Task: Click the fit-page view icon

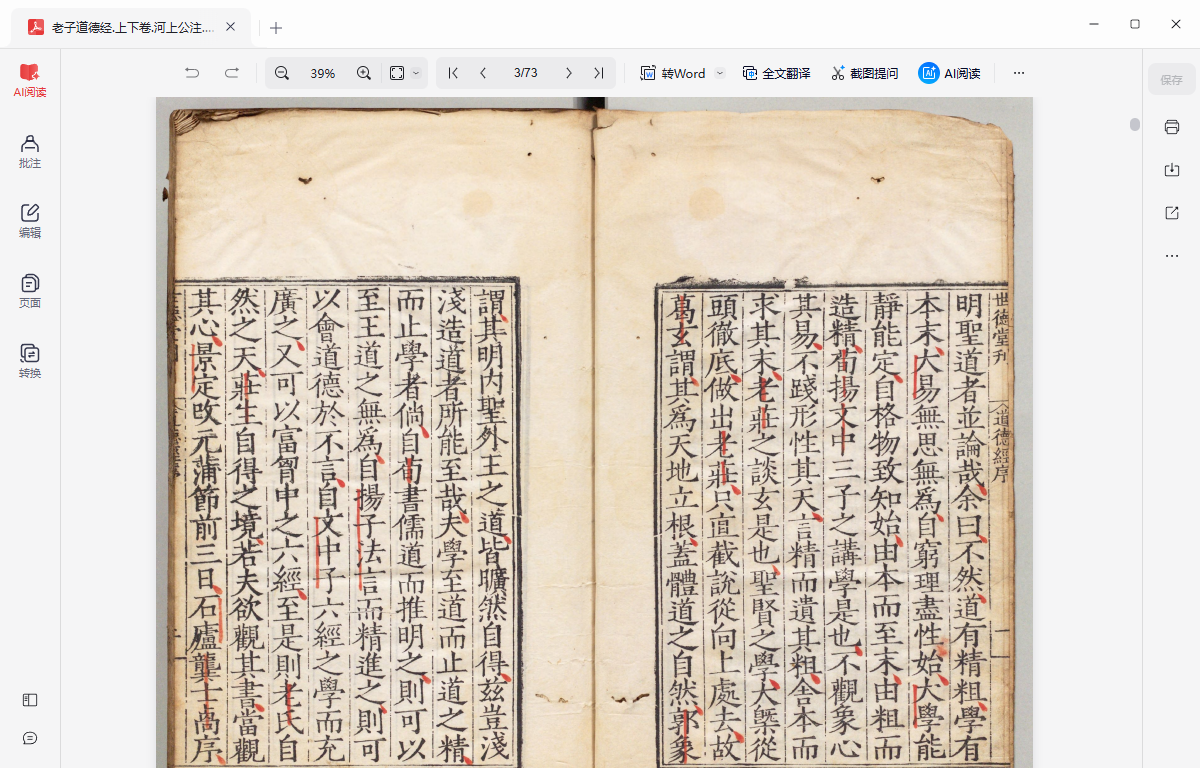Action: coord(397,73)
